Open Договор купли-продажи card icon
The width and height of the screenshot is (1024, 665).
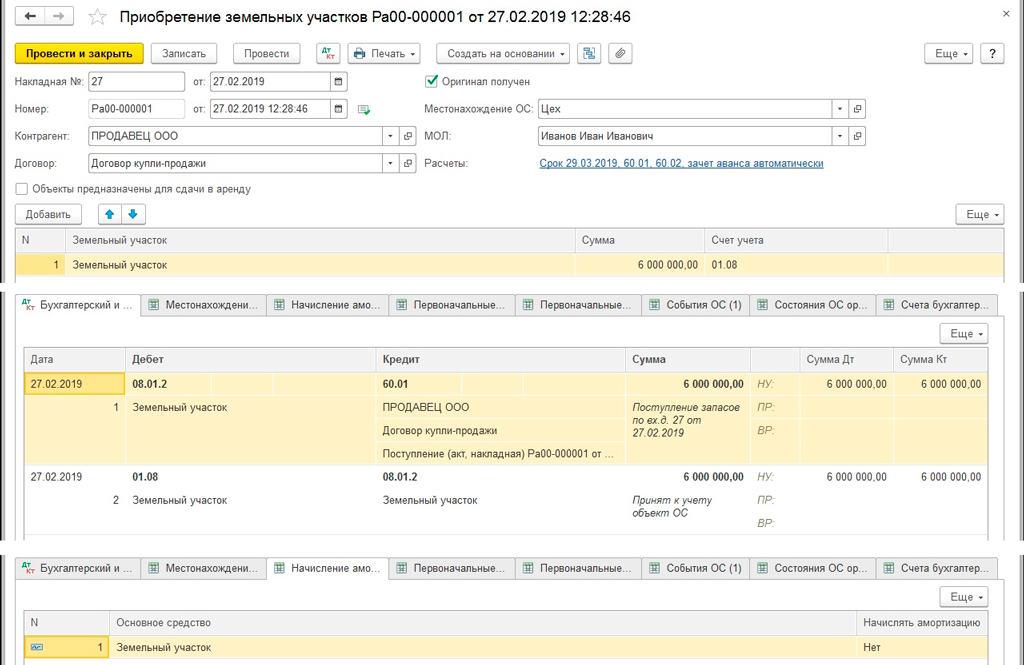tap(408, 163)
